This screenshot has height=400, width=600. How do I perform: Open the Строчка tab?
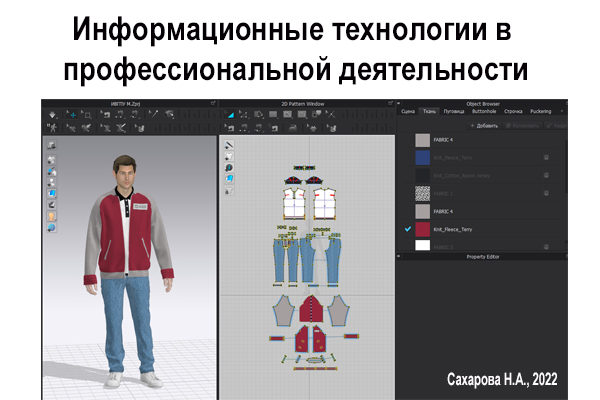coord(515,112)
